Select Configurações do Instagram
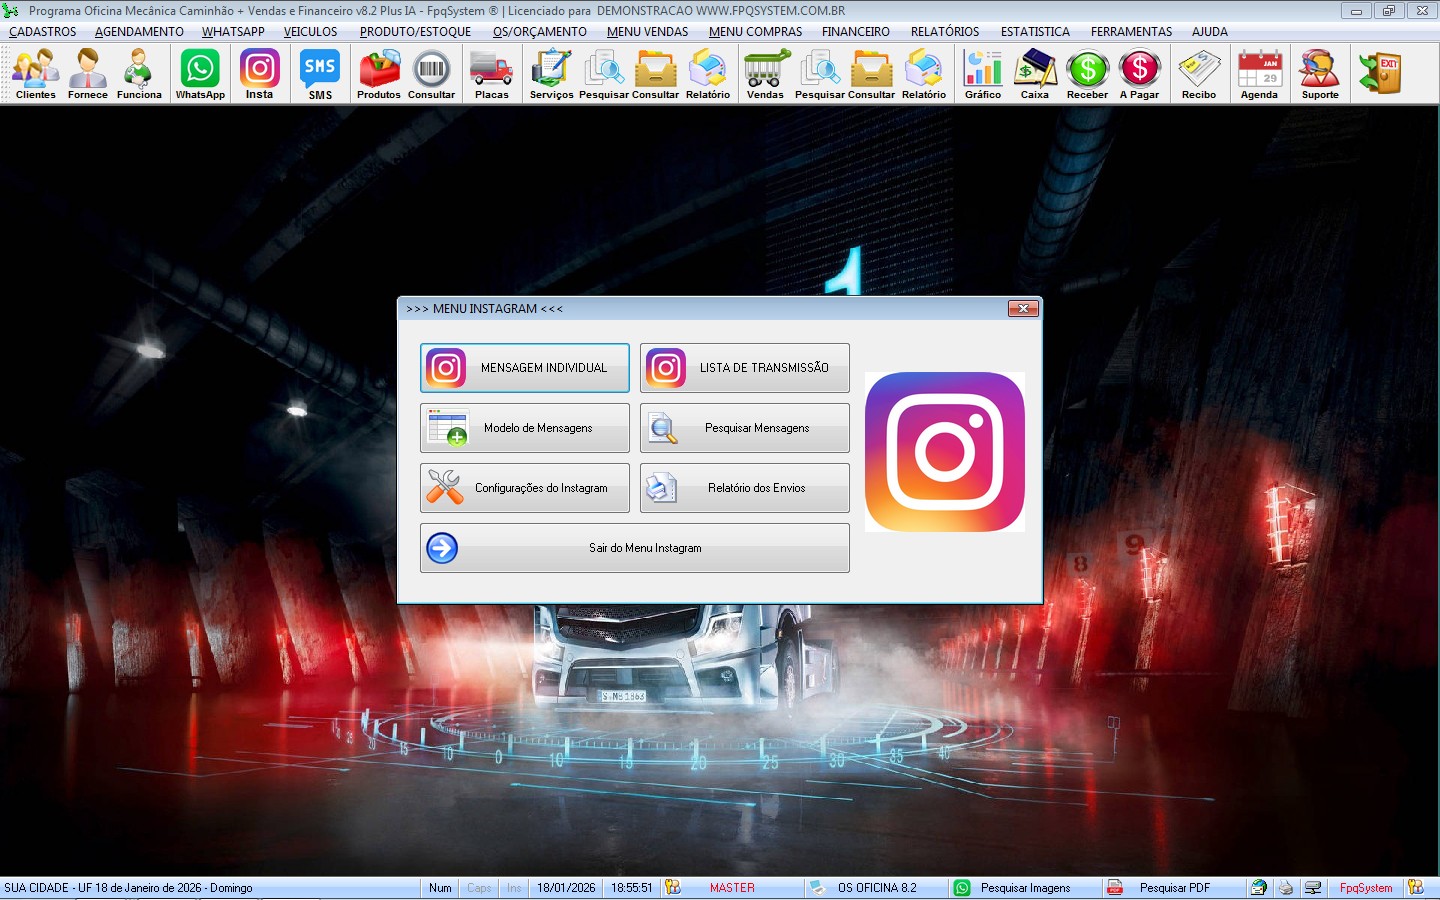Screen dimensions: 1440x900 (x=525, y=488)
